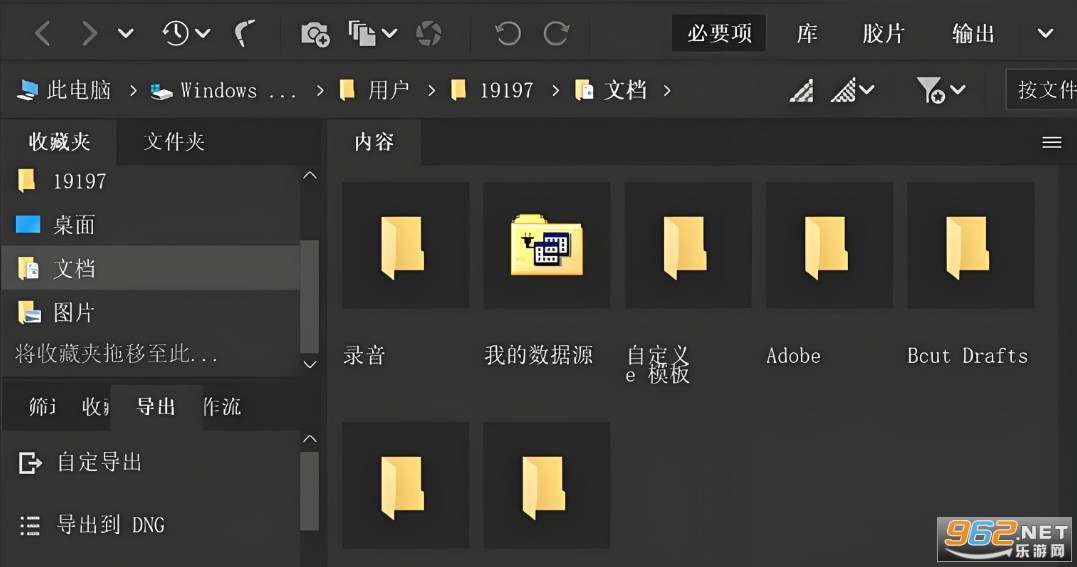The width and height of the screenshot is (1077, 567).
Task: Switch to 库 workspace
Action: click(x=806, y=33)
